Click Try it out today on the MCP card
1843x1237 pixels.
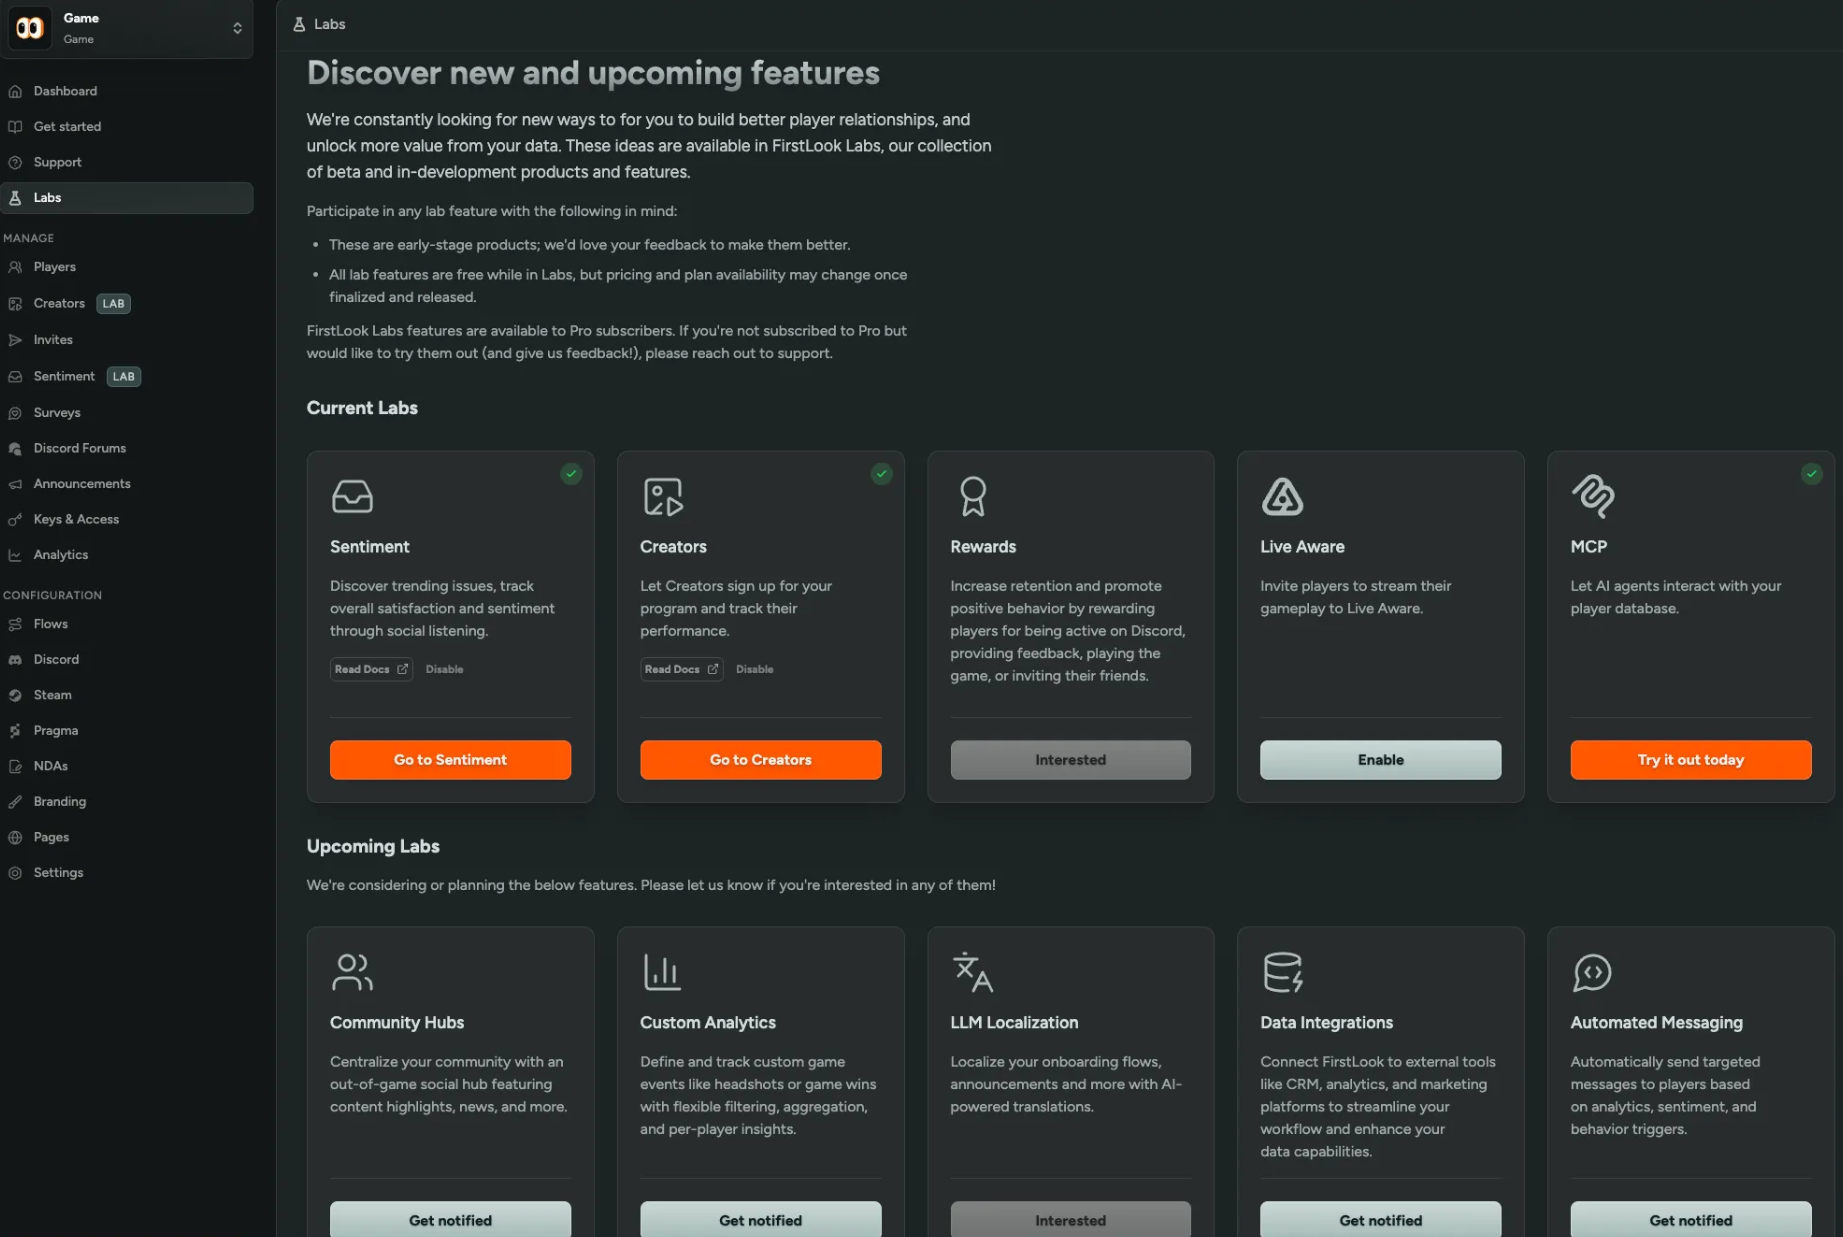coord(1690,760)
